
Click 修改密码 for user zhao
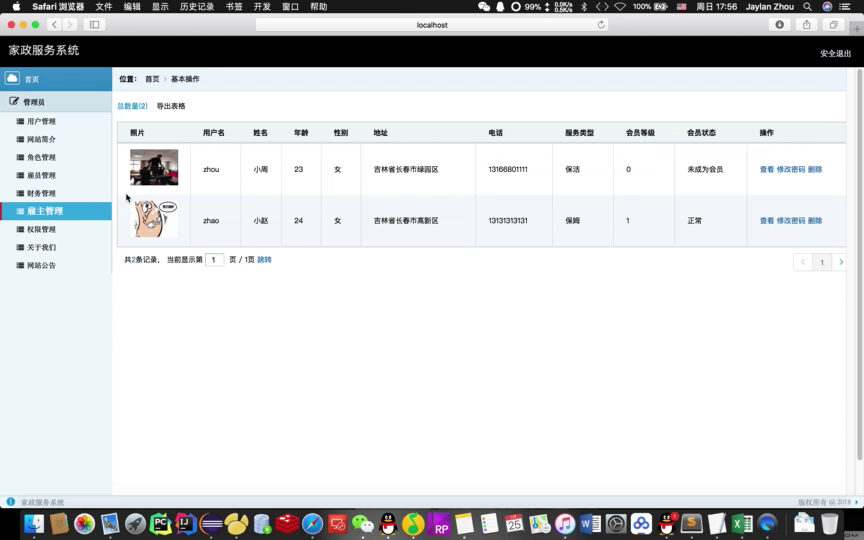coord(791,220)
